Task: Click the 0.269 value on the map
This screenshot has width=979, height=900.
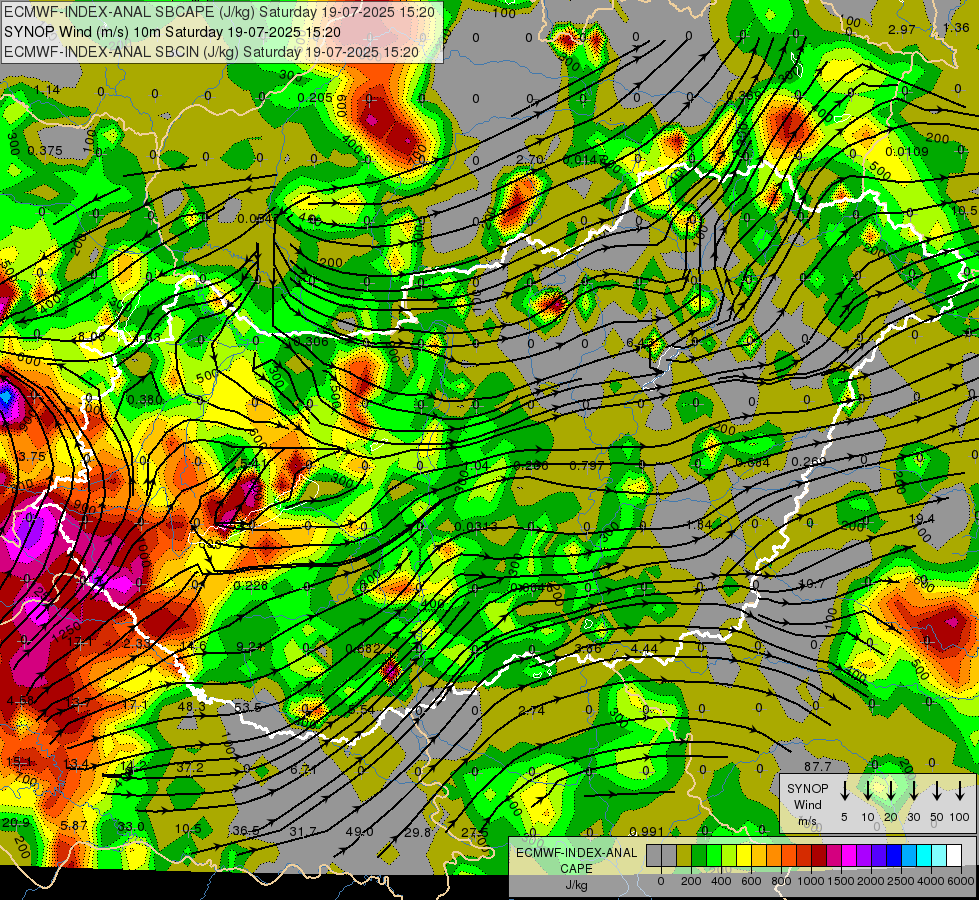Action: point(809,462)
